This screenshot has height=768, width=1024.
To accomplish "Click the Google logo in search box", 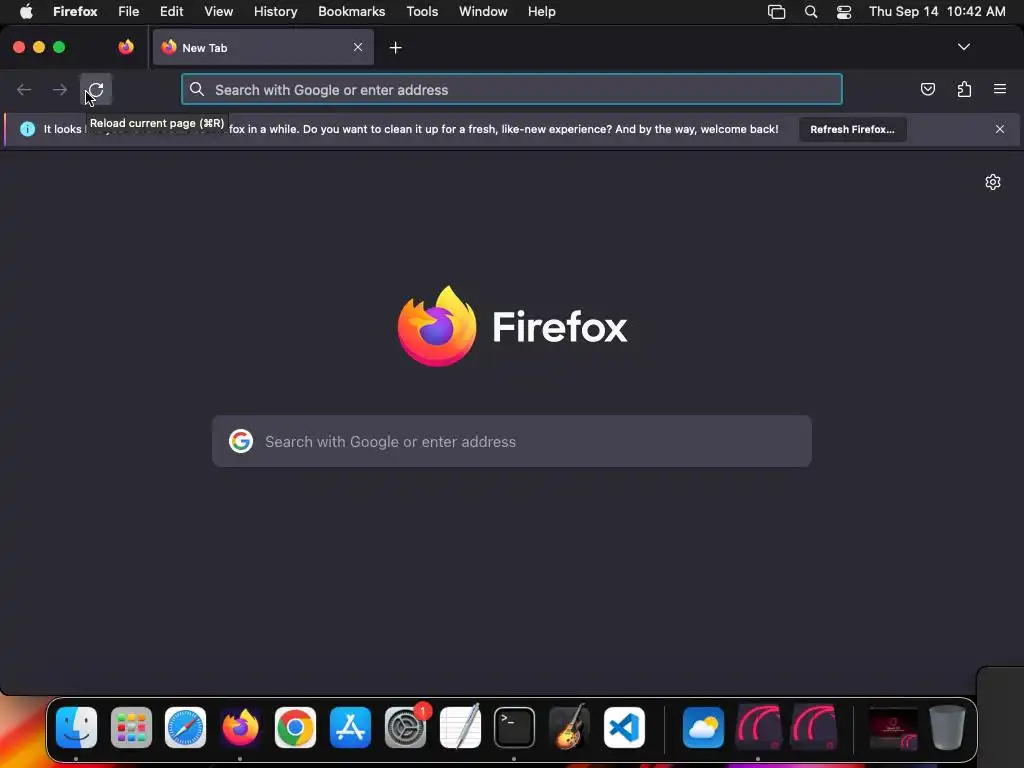I will pyautogui.click(x=241, y=441).
